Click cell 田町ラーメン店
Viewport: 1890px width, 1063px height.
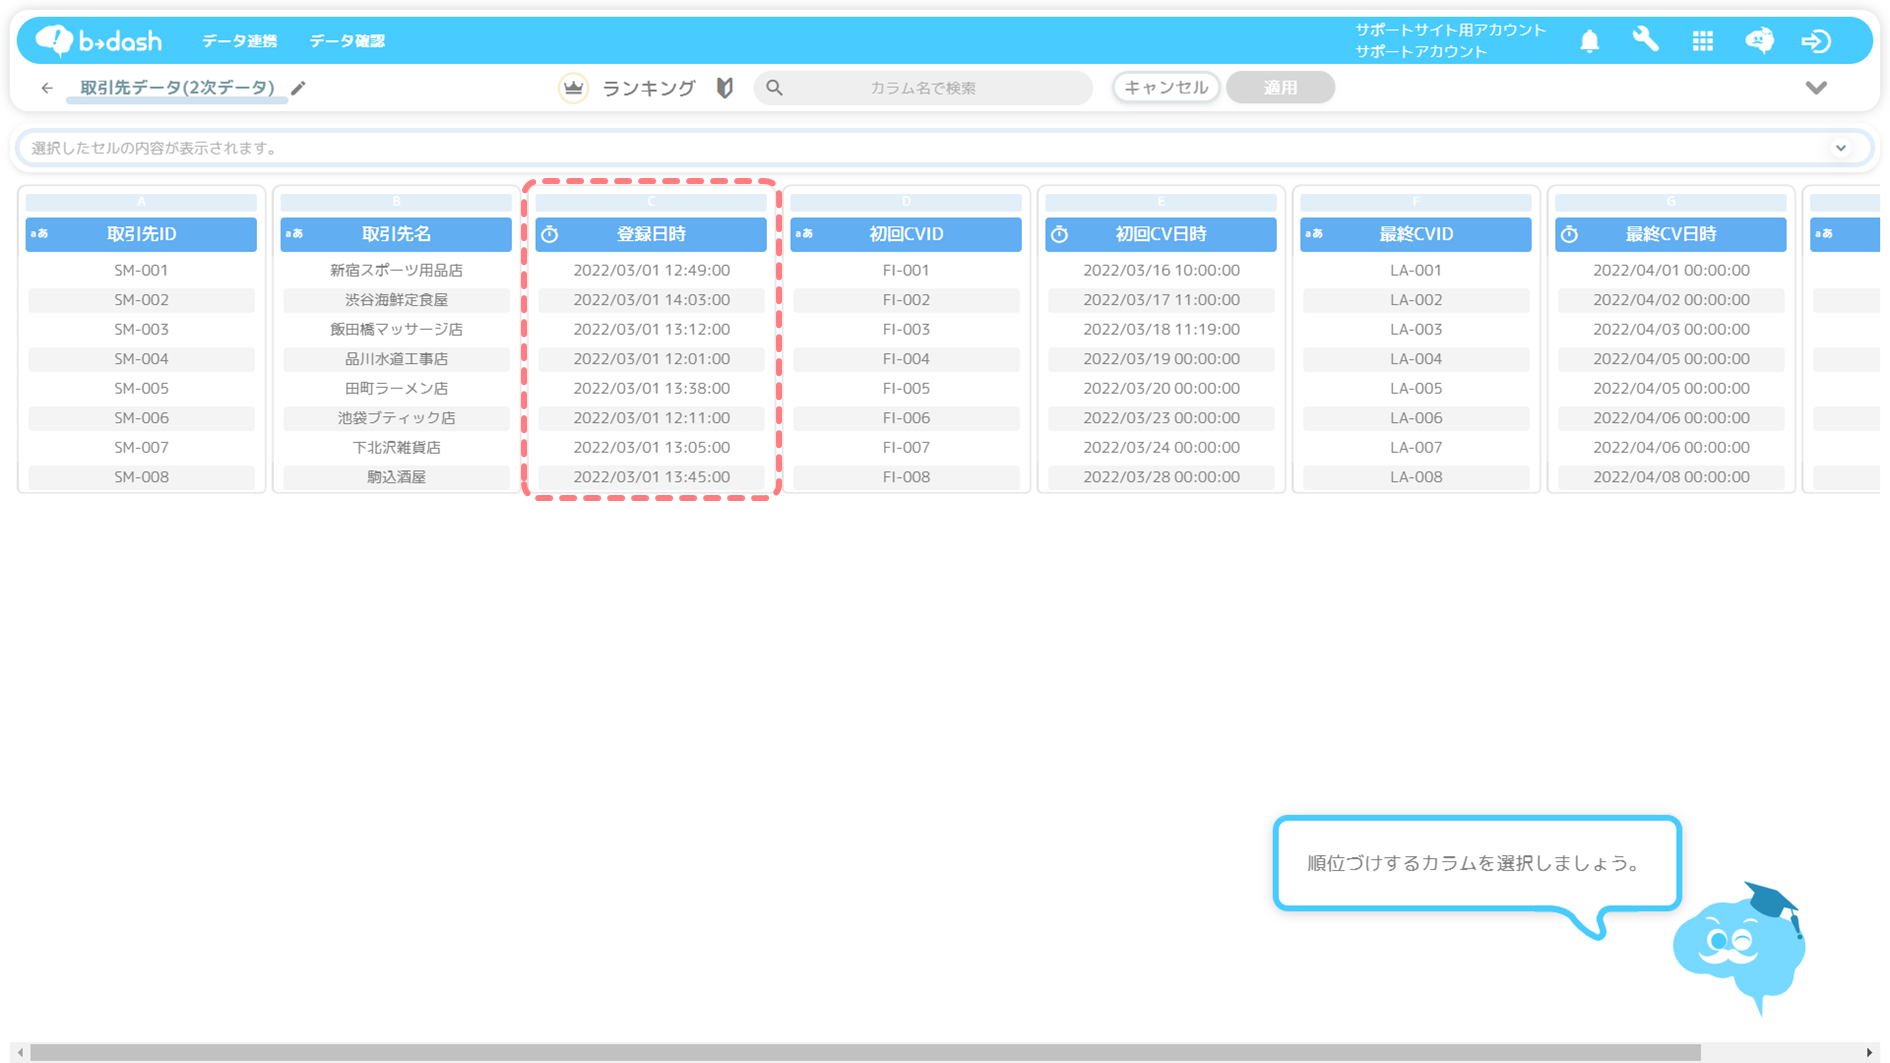pos(396,388)
